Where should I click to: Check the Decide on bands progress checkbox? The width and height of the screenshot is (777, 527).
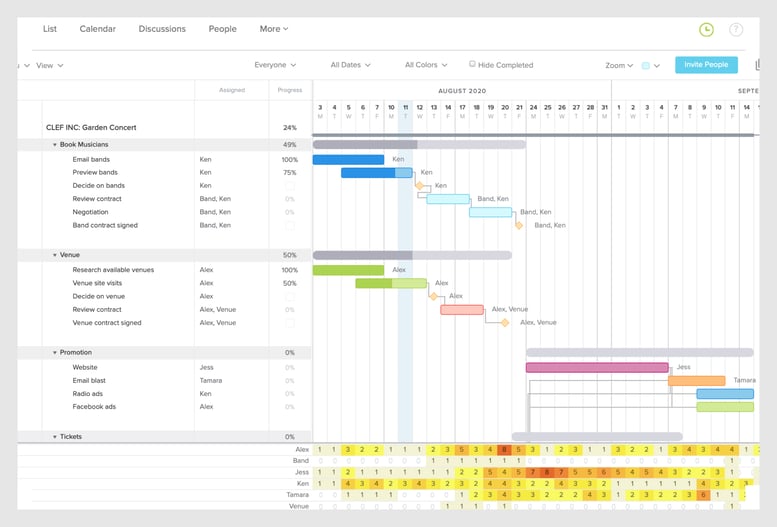click(x=290, y=186)
